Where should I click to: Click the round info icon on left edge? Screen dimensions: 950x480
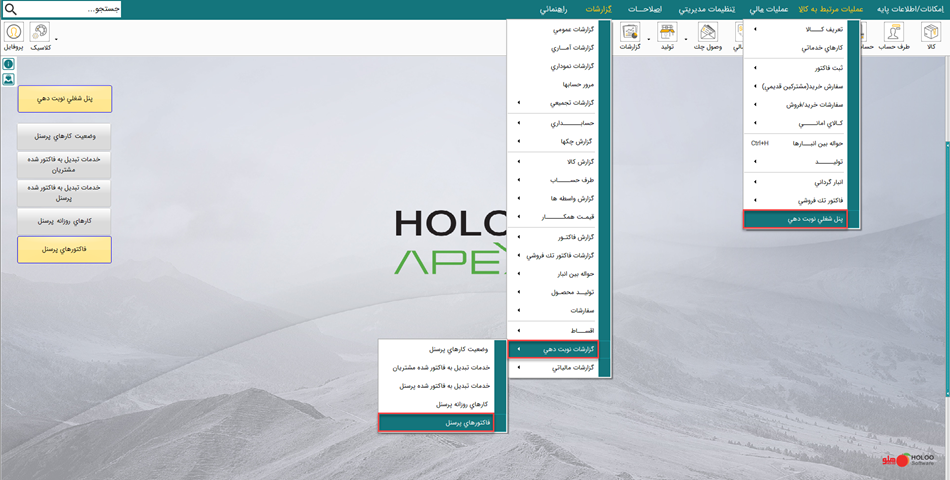pos(8,64)
